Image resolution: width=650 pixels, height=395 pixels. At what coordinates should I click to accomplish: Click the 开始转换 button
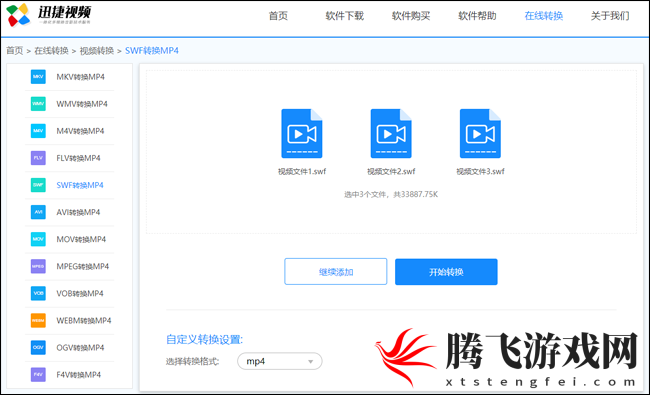click(x=446, y=272)
